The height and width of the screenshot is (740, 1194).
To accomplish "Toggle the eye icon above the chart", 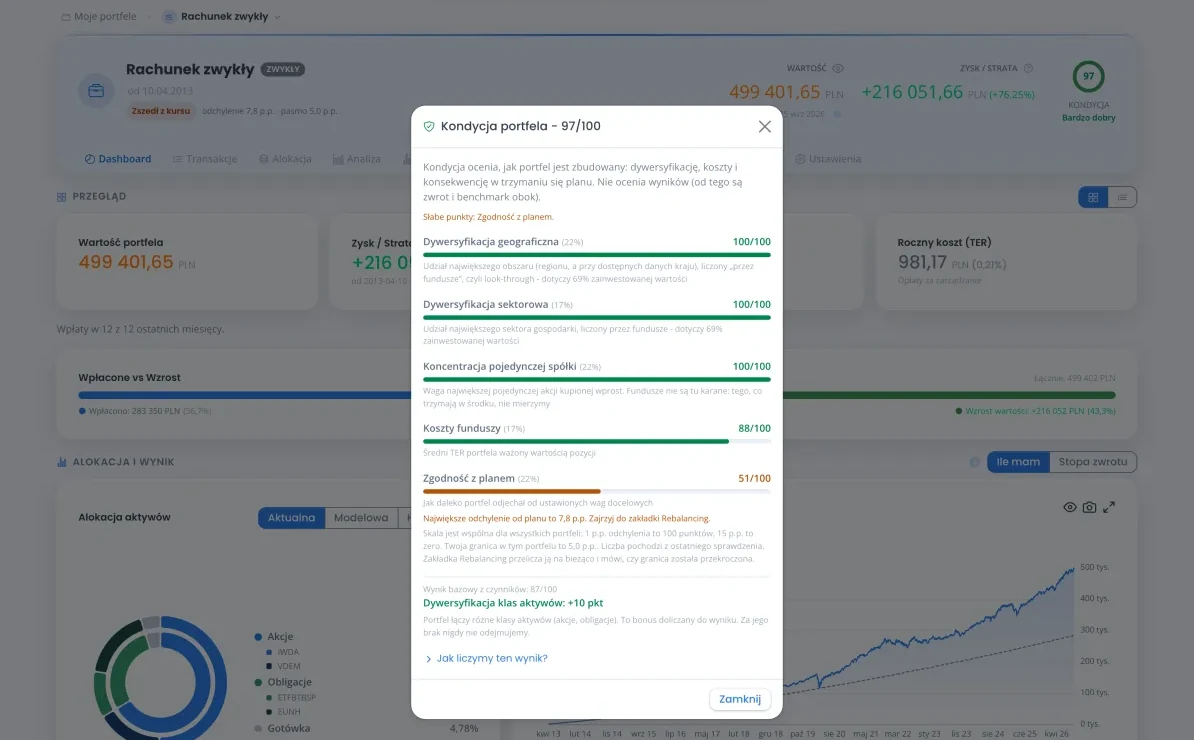I will 1070,507.
